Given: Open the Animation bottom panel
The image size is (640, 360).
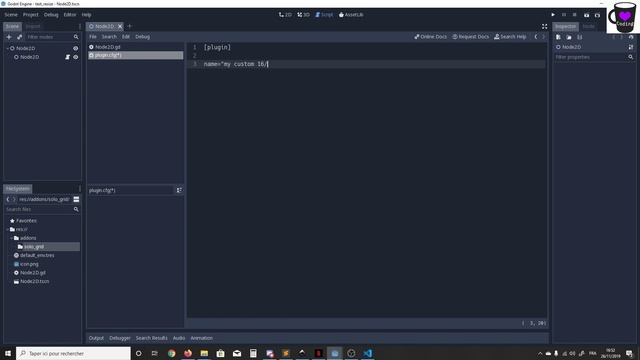Looking at the screenshot, I should click(x=202, y=338).
